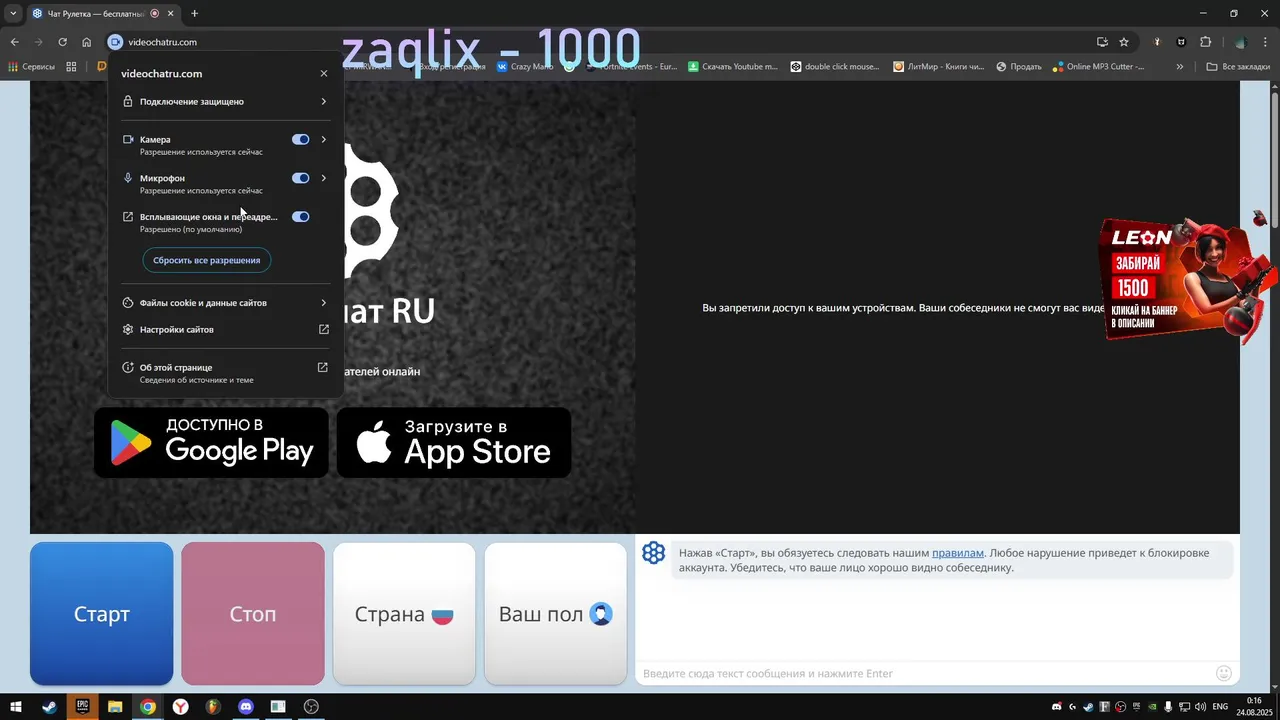Open Discord from the taskbar
This screenshot has height=720, width=1280.
coord(246,707)
